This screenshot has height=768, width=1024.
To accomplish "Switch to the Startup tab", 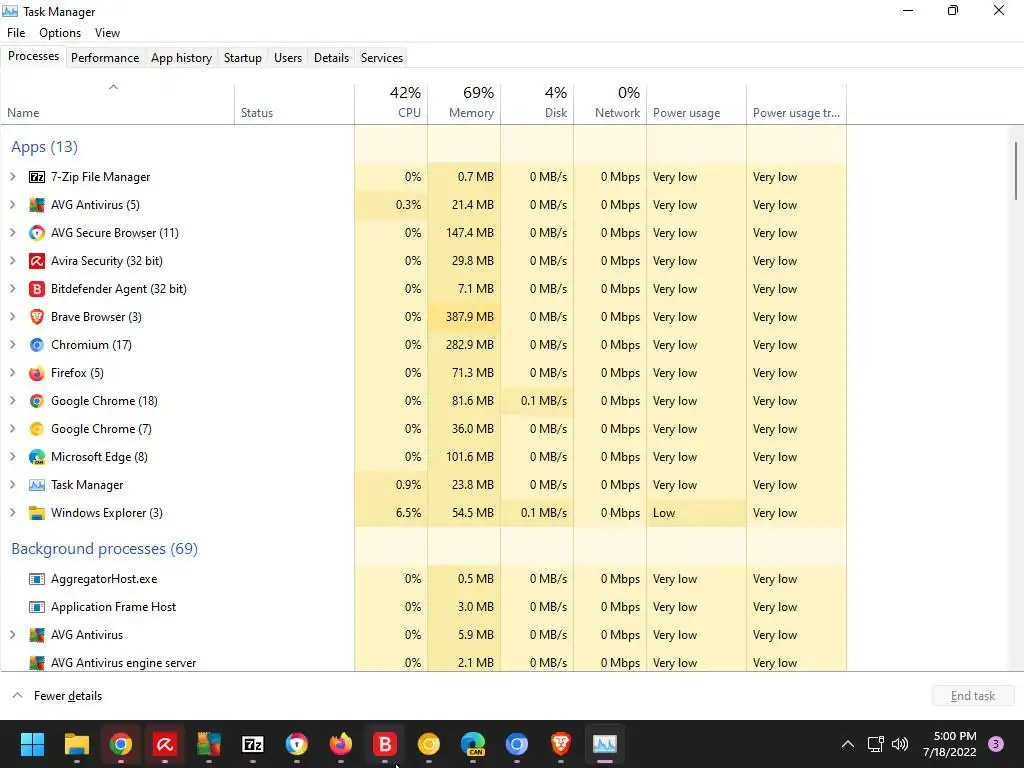I will tap(243, 57).
